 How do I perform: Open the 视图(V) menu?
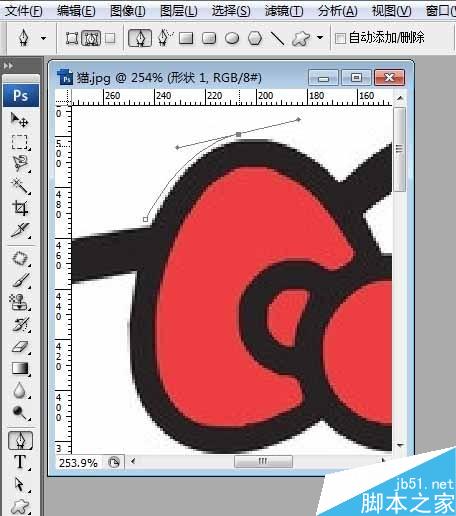click(x=391, y=11)
